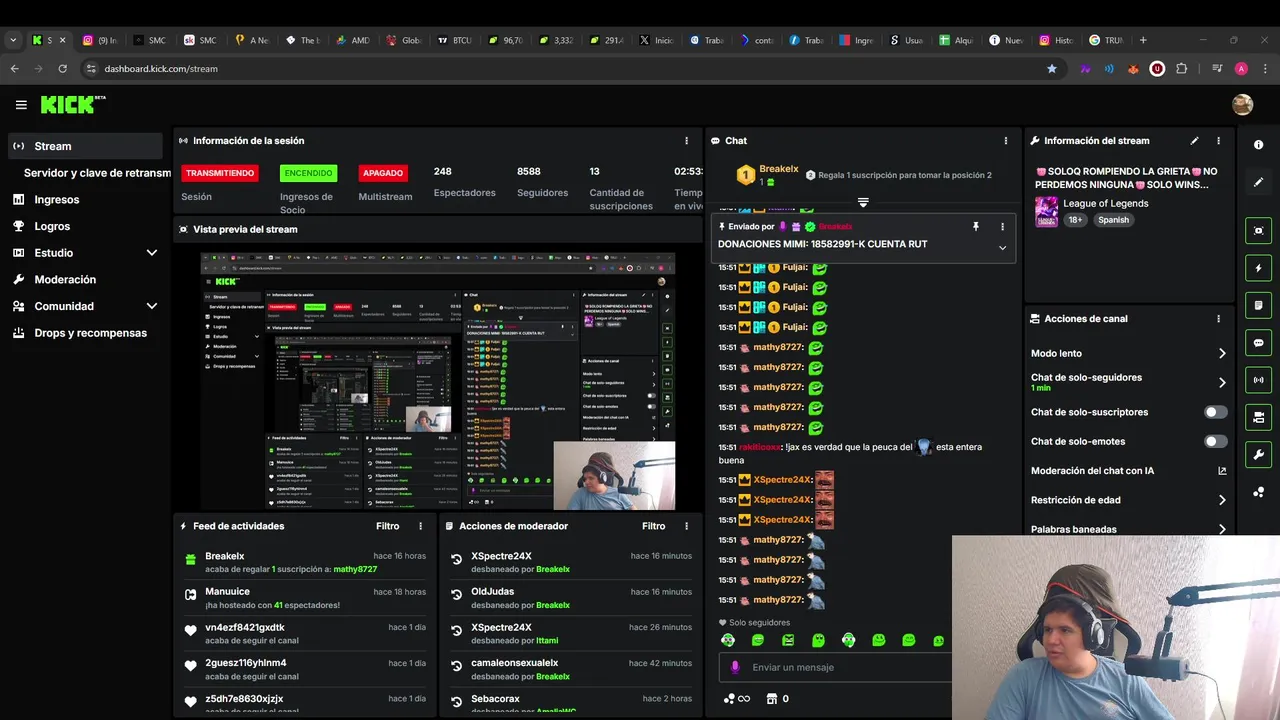Open Acciones de canal three-dot menu

1218,319
